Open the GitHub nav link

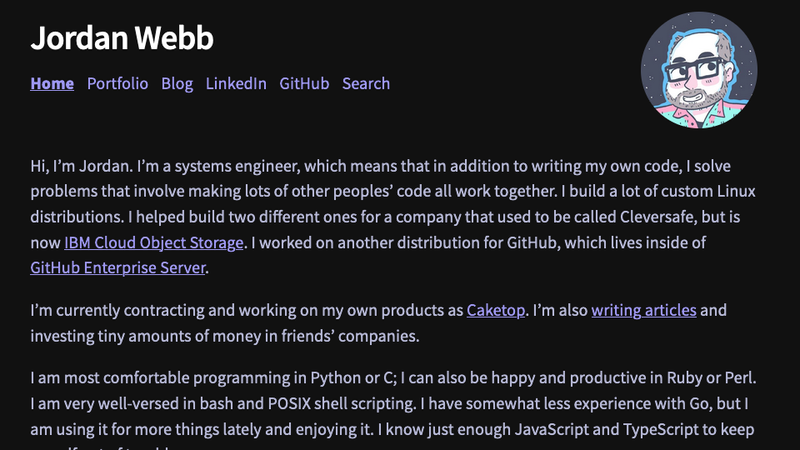pyautogui.click(x=304, y=84)
